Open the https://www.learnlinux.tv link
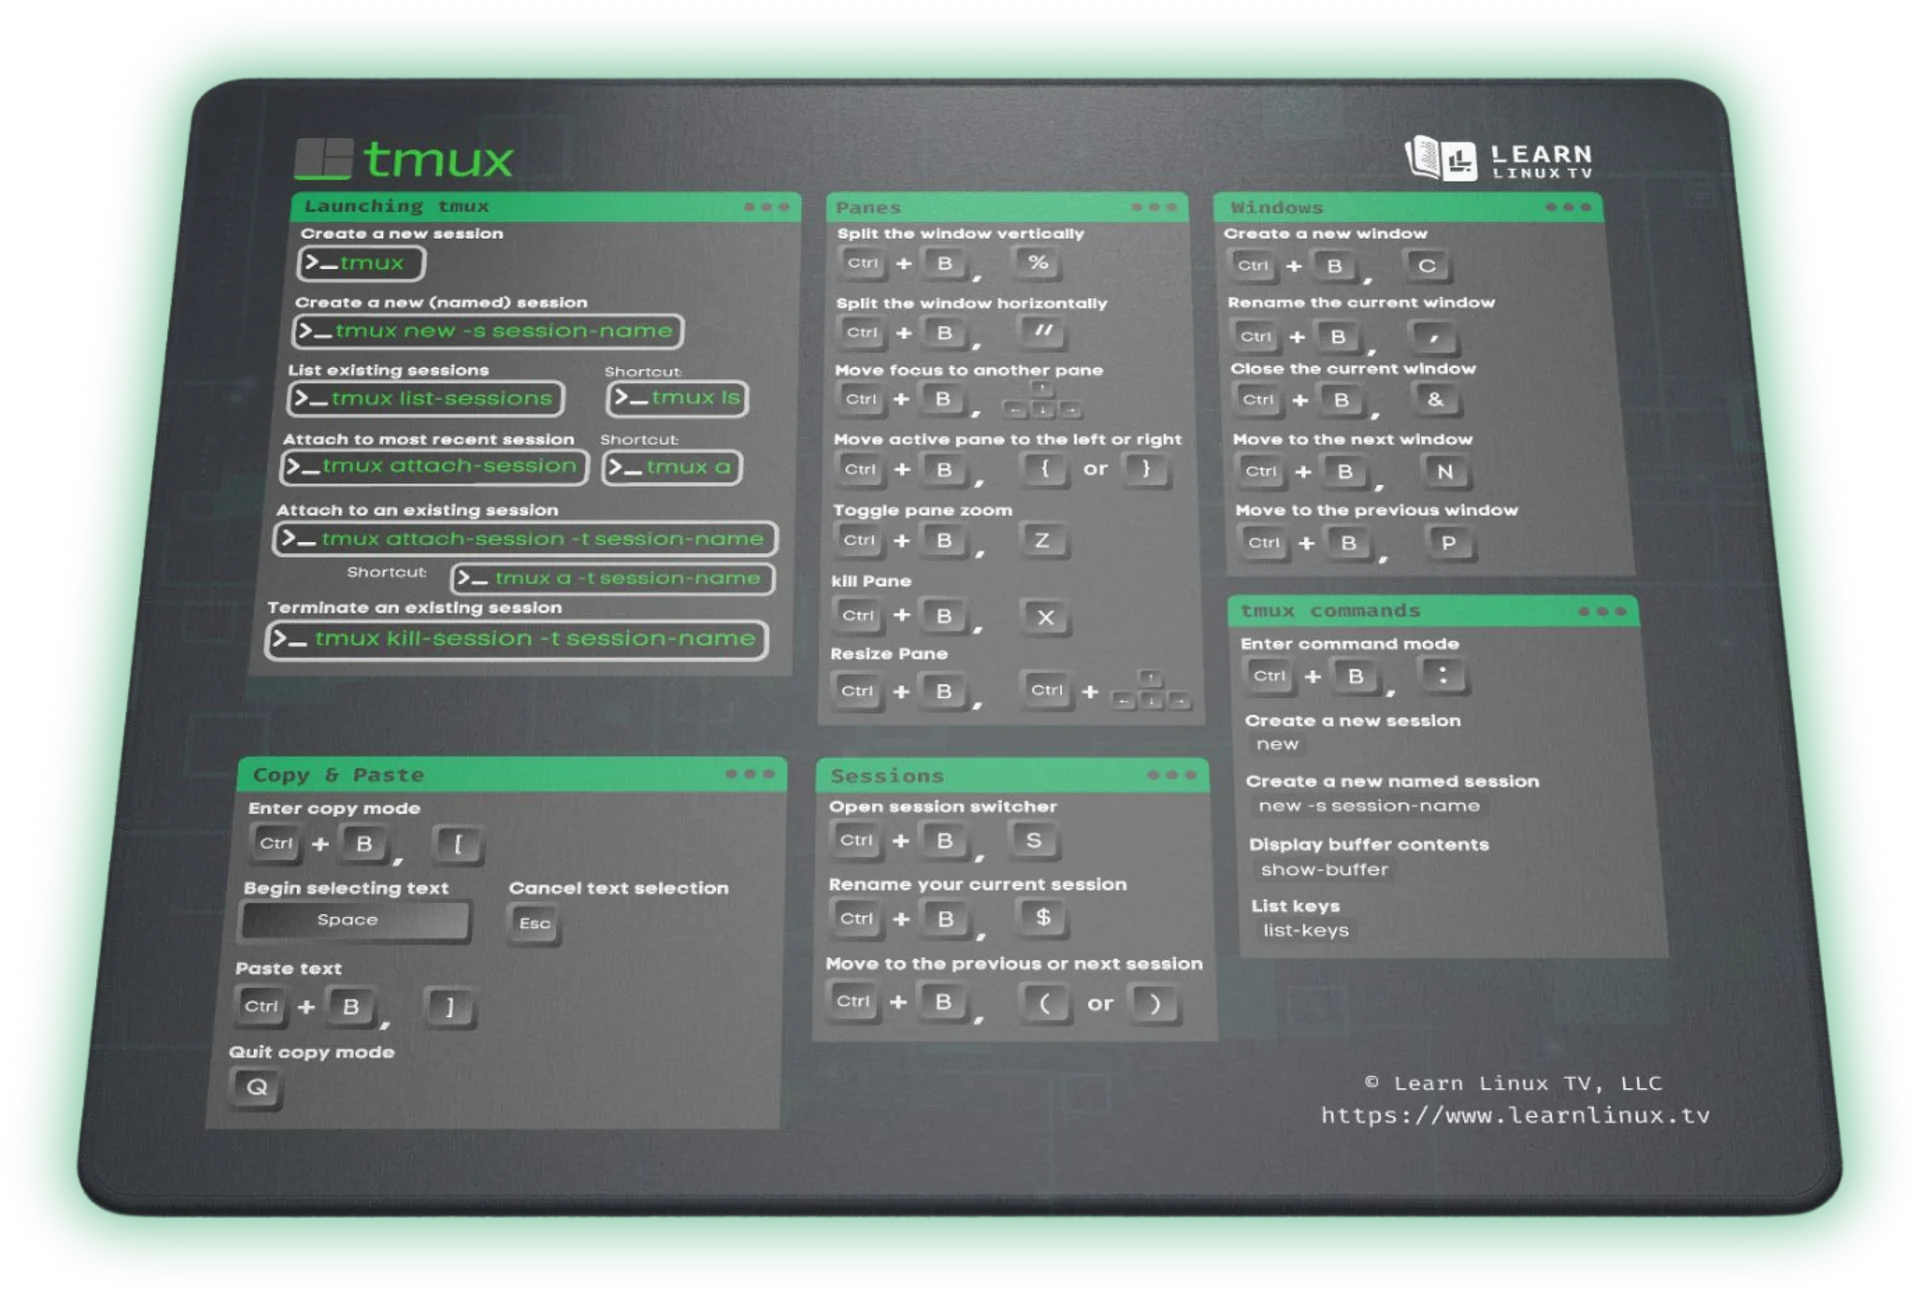The width and height of the screenshot is (1920, 1296). (1515, 1116)
